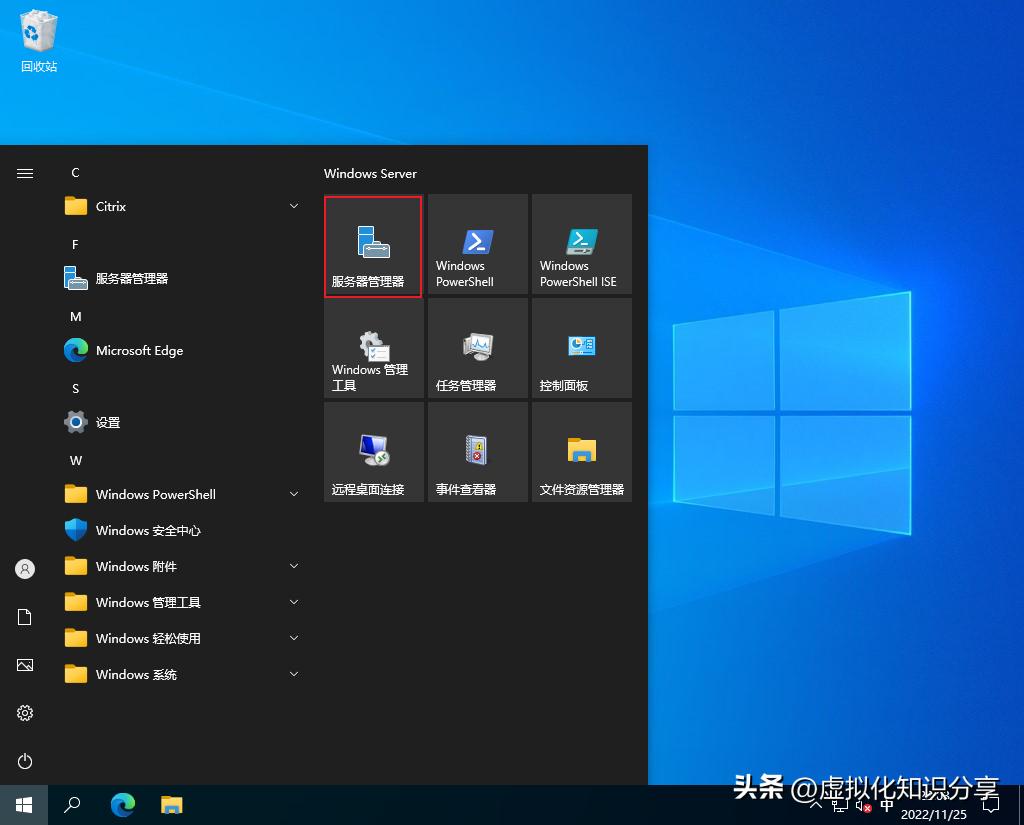Screen dimensions: 1024x825
Task: Click the letter M section header
Action: [75, 316]
